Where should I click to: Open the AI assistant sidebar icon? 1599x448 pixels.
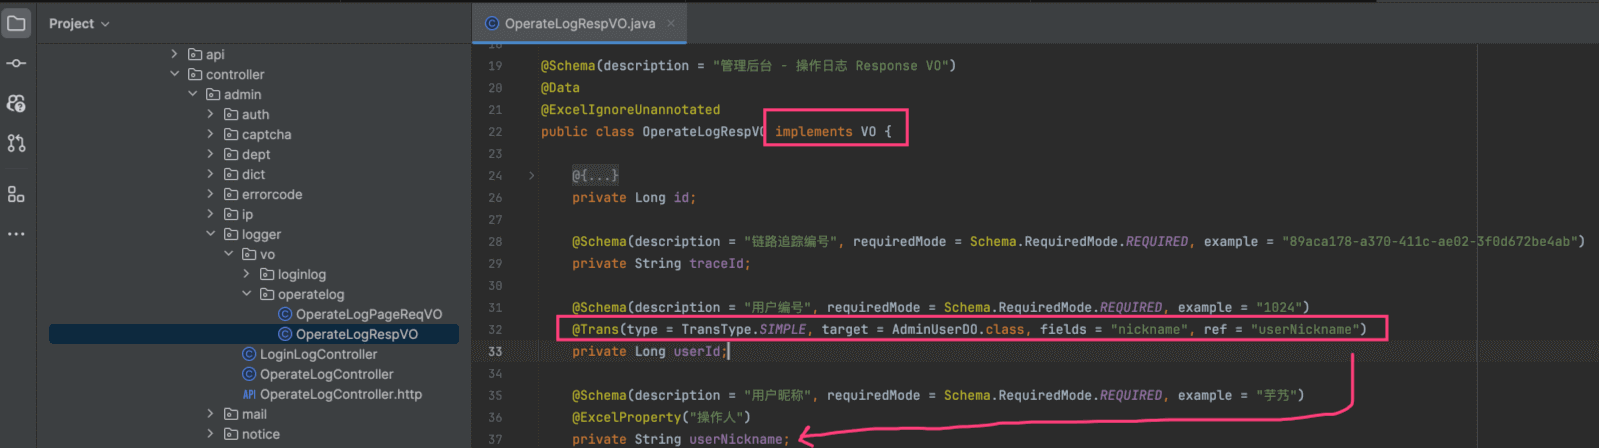click(x=16, y=103)
